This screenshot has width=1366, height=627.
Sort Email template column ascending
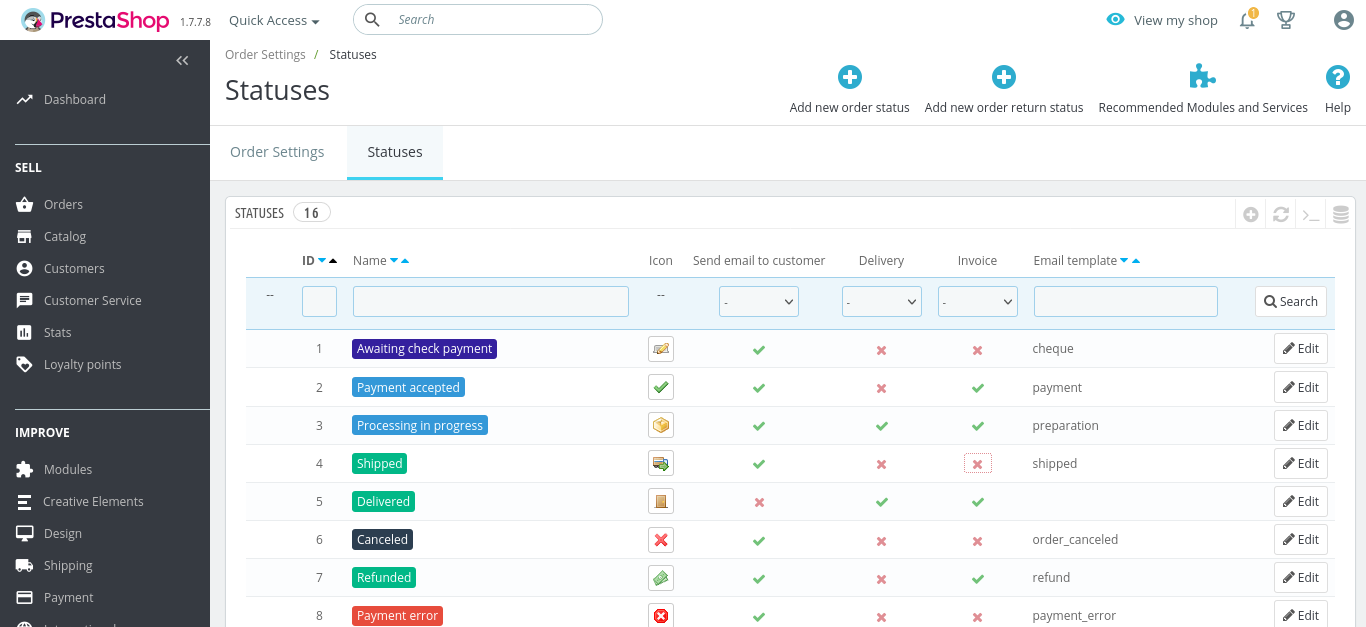pyautogui.click(x=1136, y=261)
